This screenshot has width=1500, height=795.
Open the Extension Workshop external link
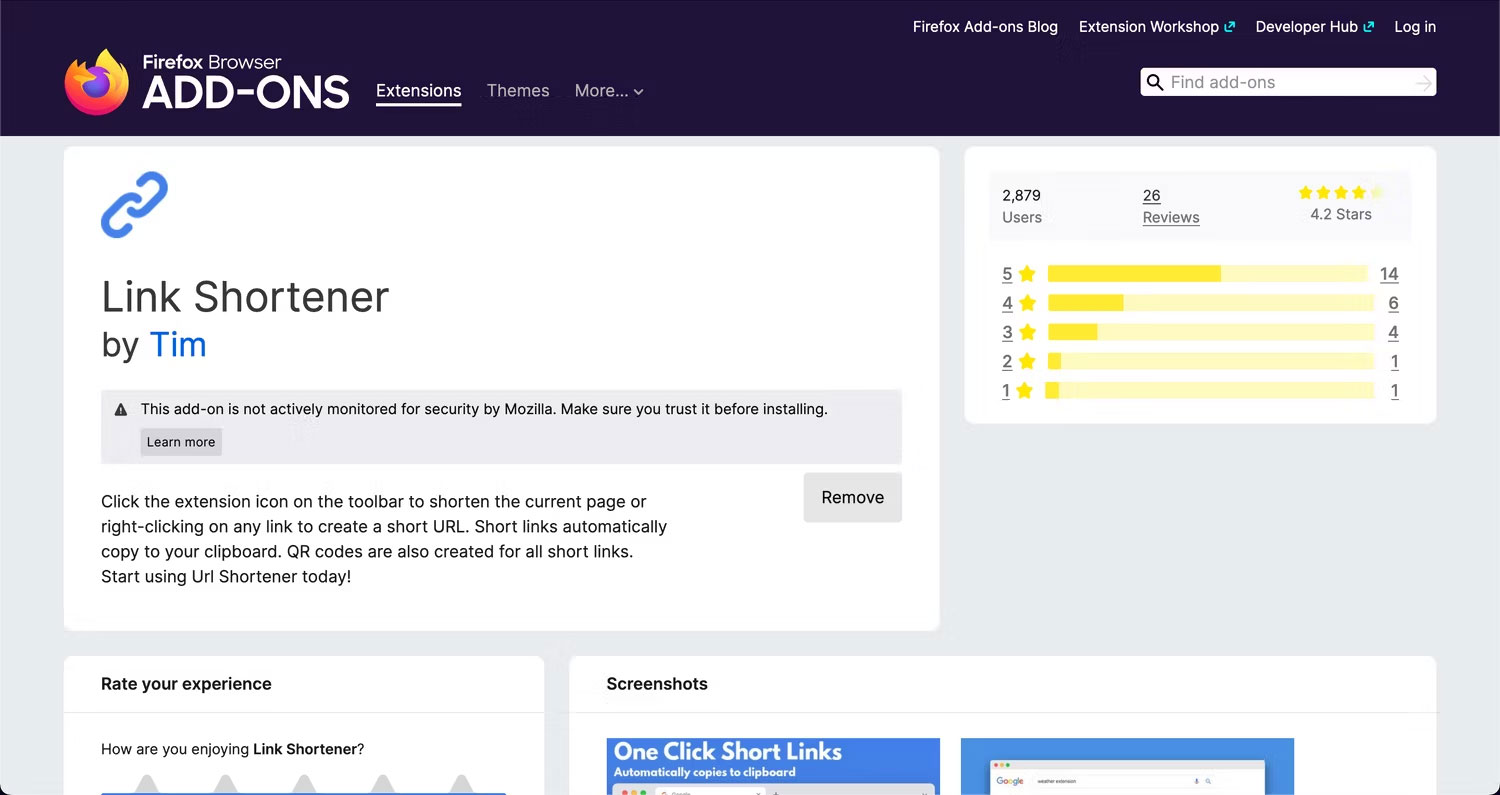1157,27
